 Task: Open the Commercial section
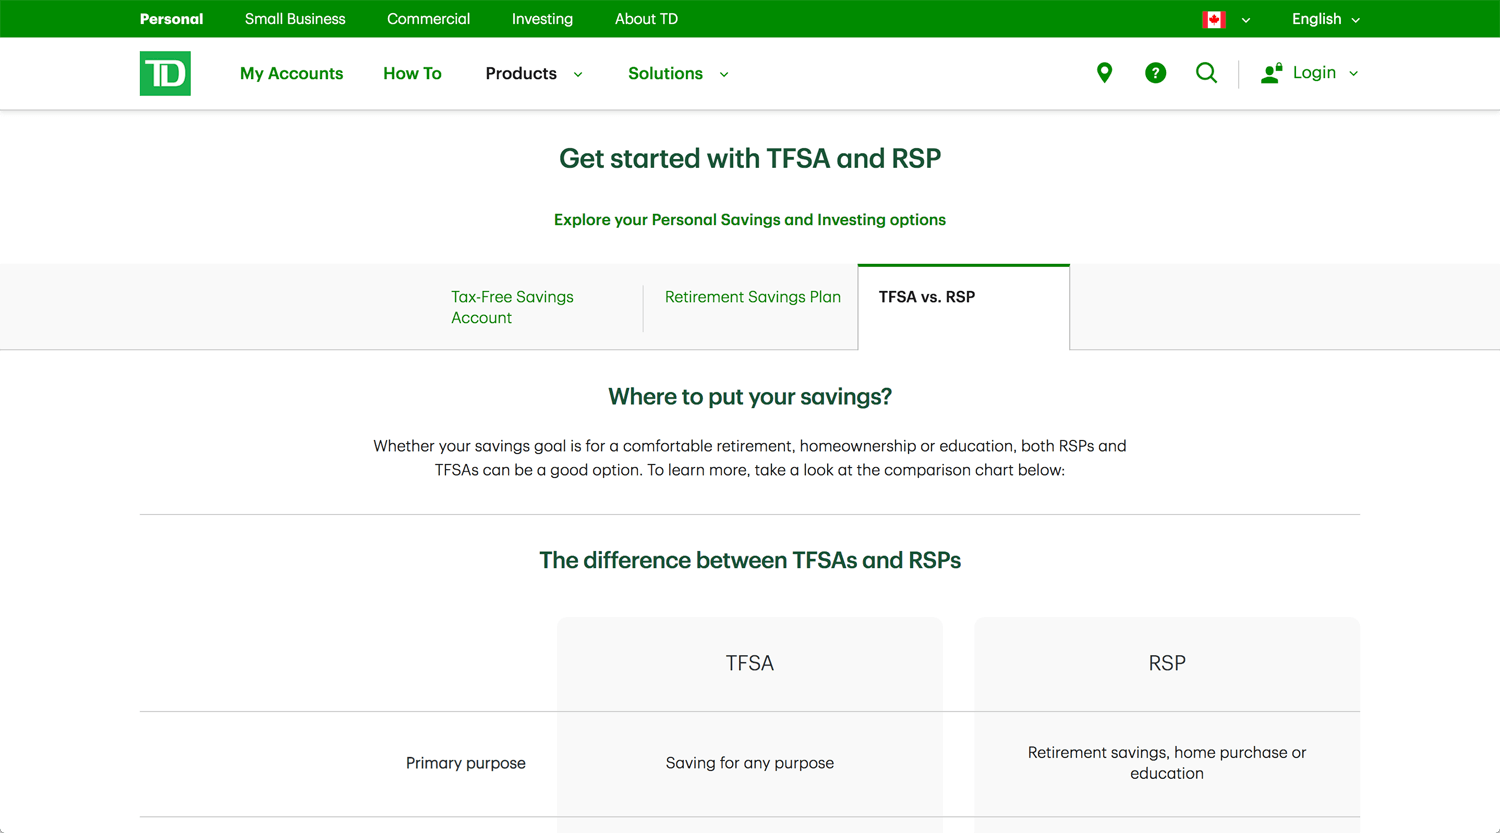428,19
